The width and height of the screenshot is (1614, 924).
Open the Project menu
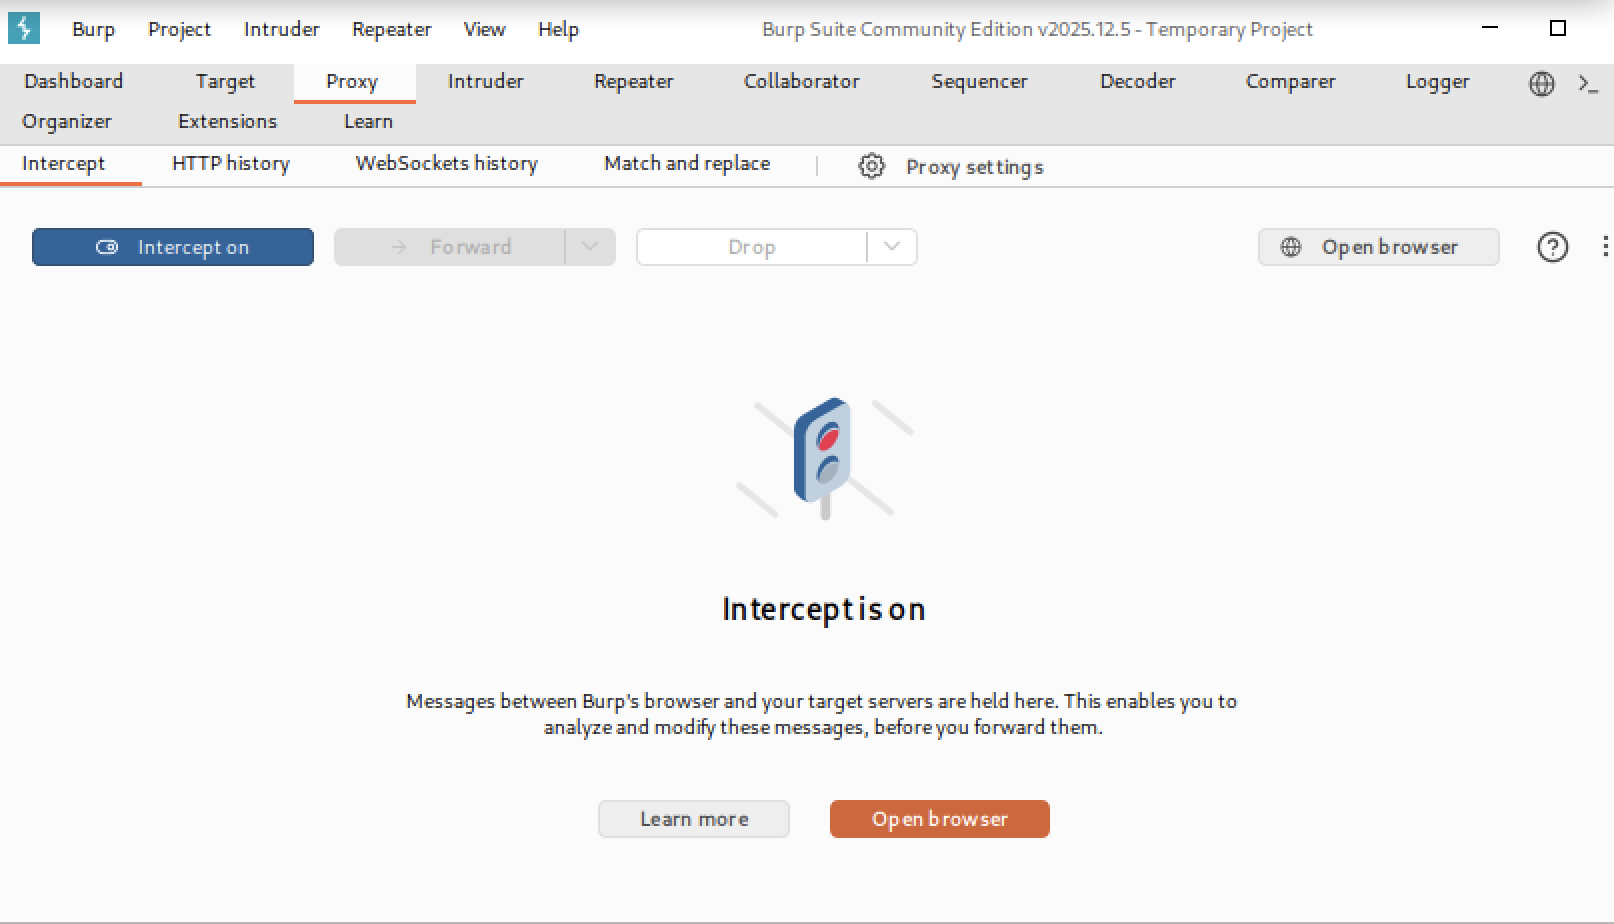179,29
